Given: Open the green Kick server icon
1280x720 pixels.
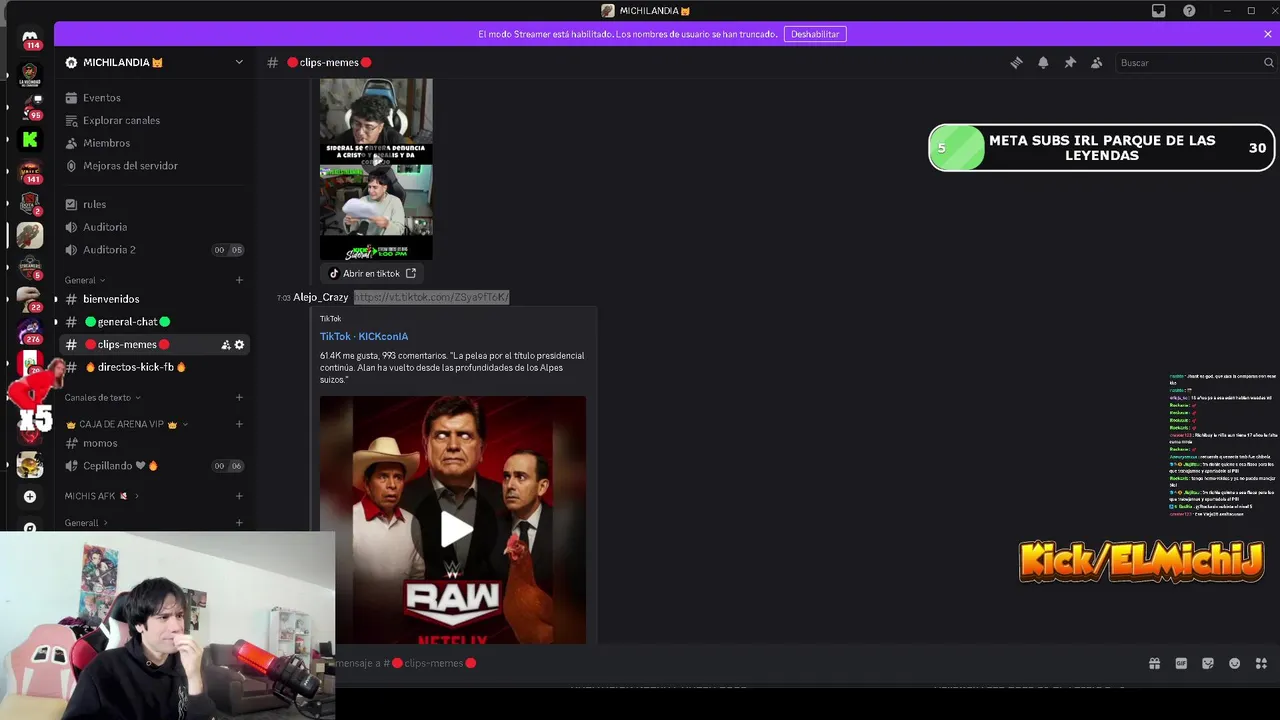Looking at the screenshot, I should click(x=30, y=140).
